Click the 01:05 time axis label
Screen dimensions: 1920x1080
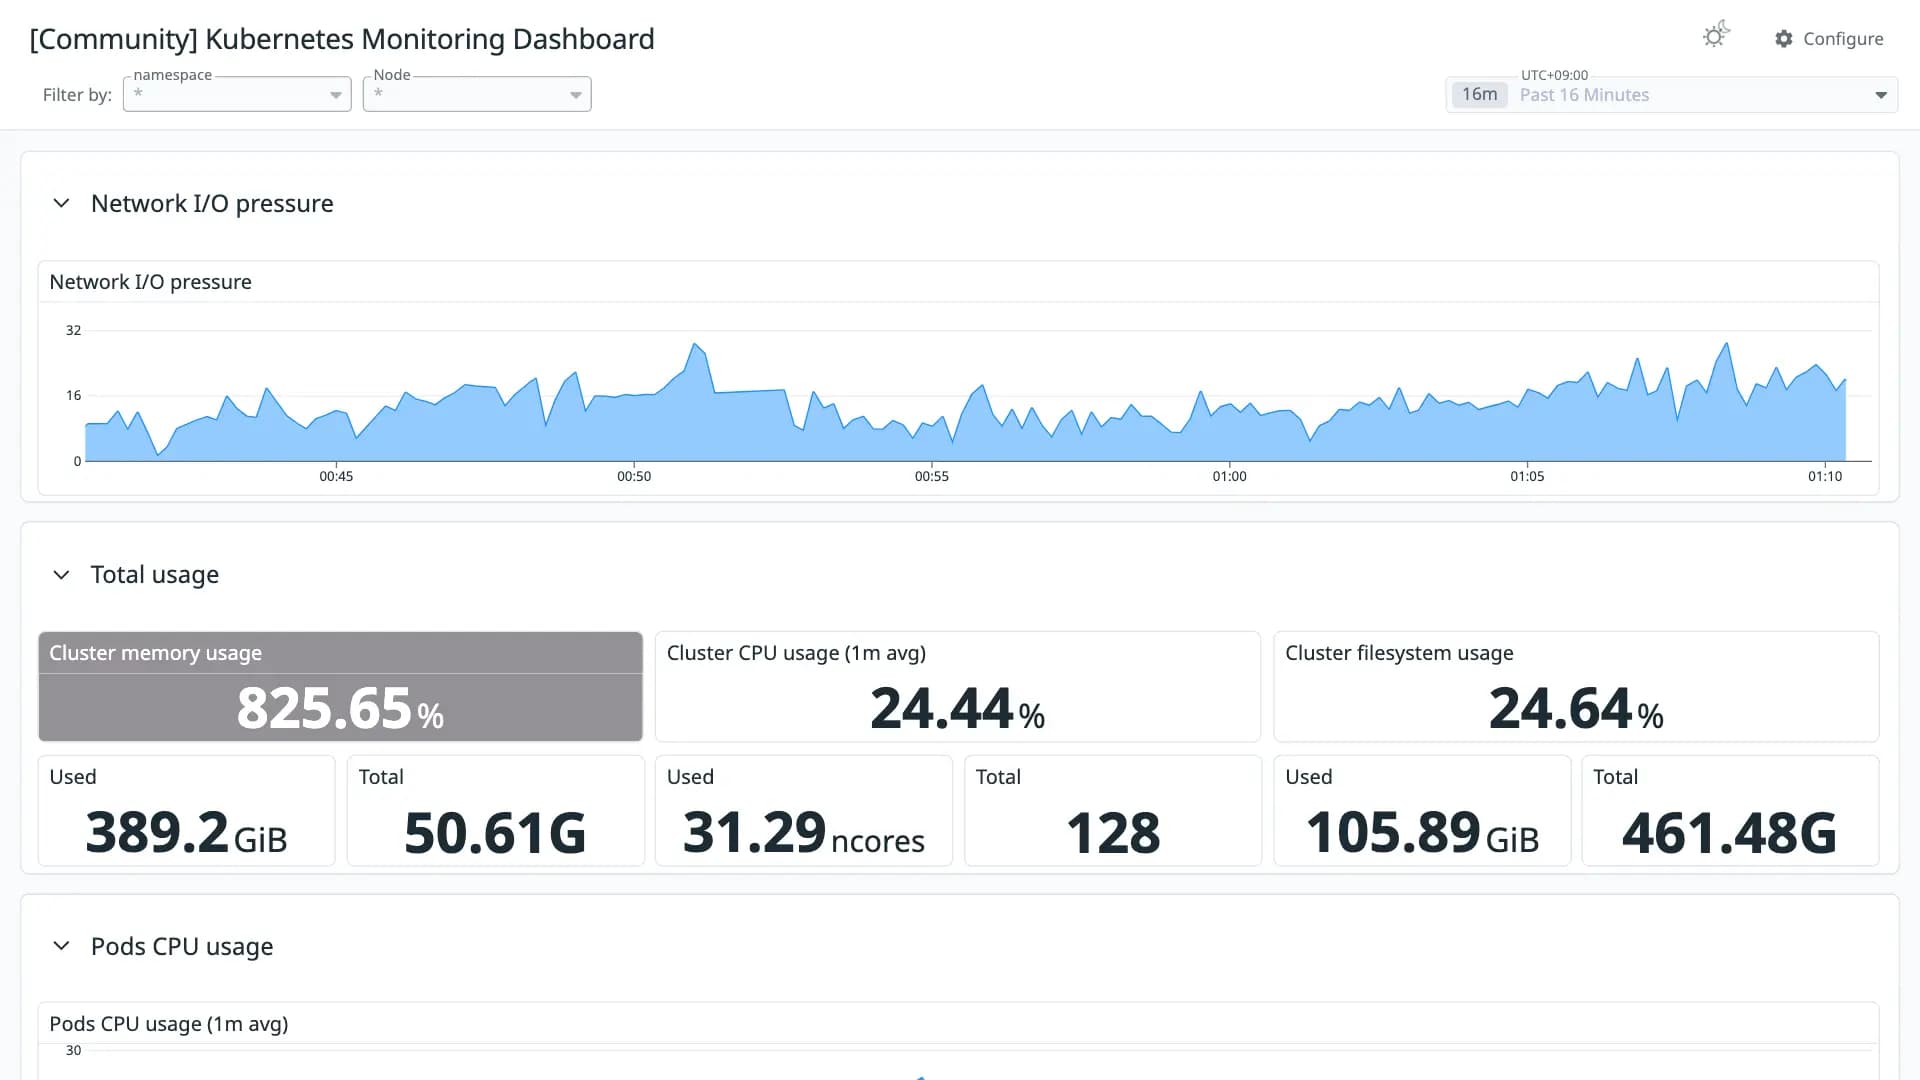(x=1527, y=476)
